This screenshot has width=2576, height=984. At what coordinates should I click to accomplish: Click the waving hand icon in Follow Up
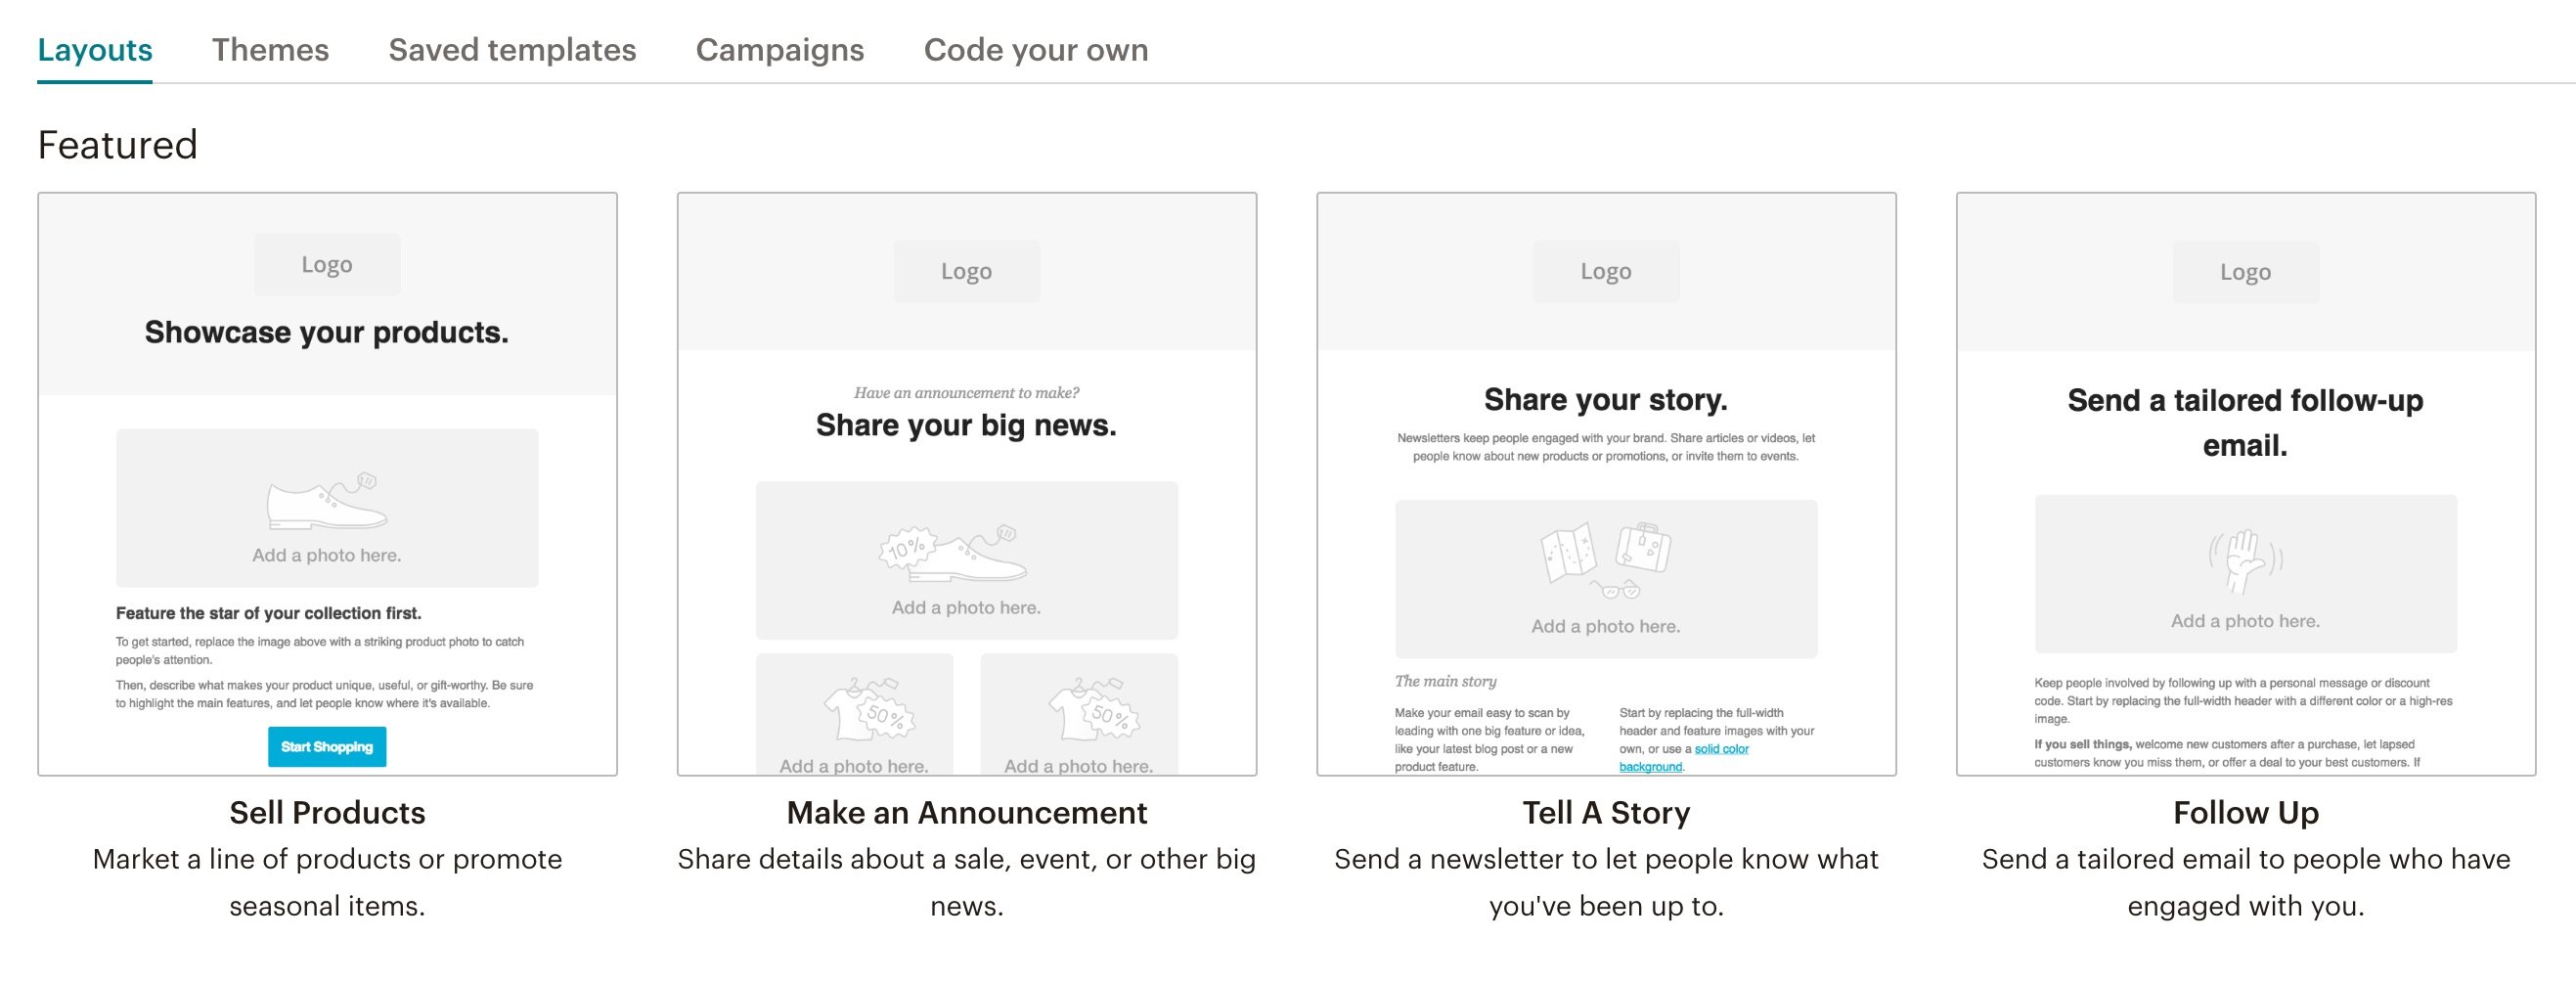pyautogui.click(x=2245, y=560)
